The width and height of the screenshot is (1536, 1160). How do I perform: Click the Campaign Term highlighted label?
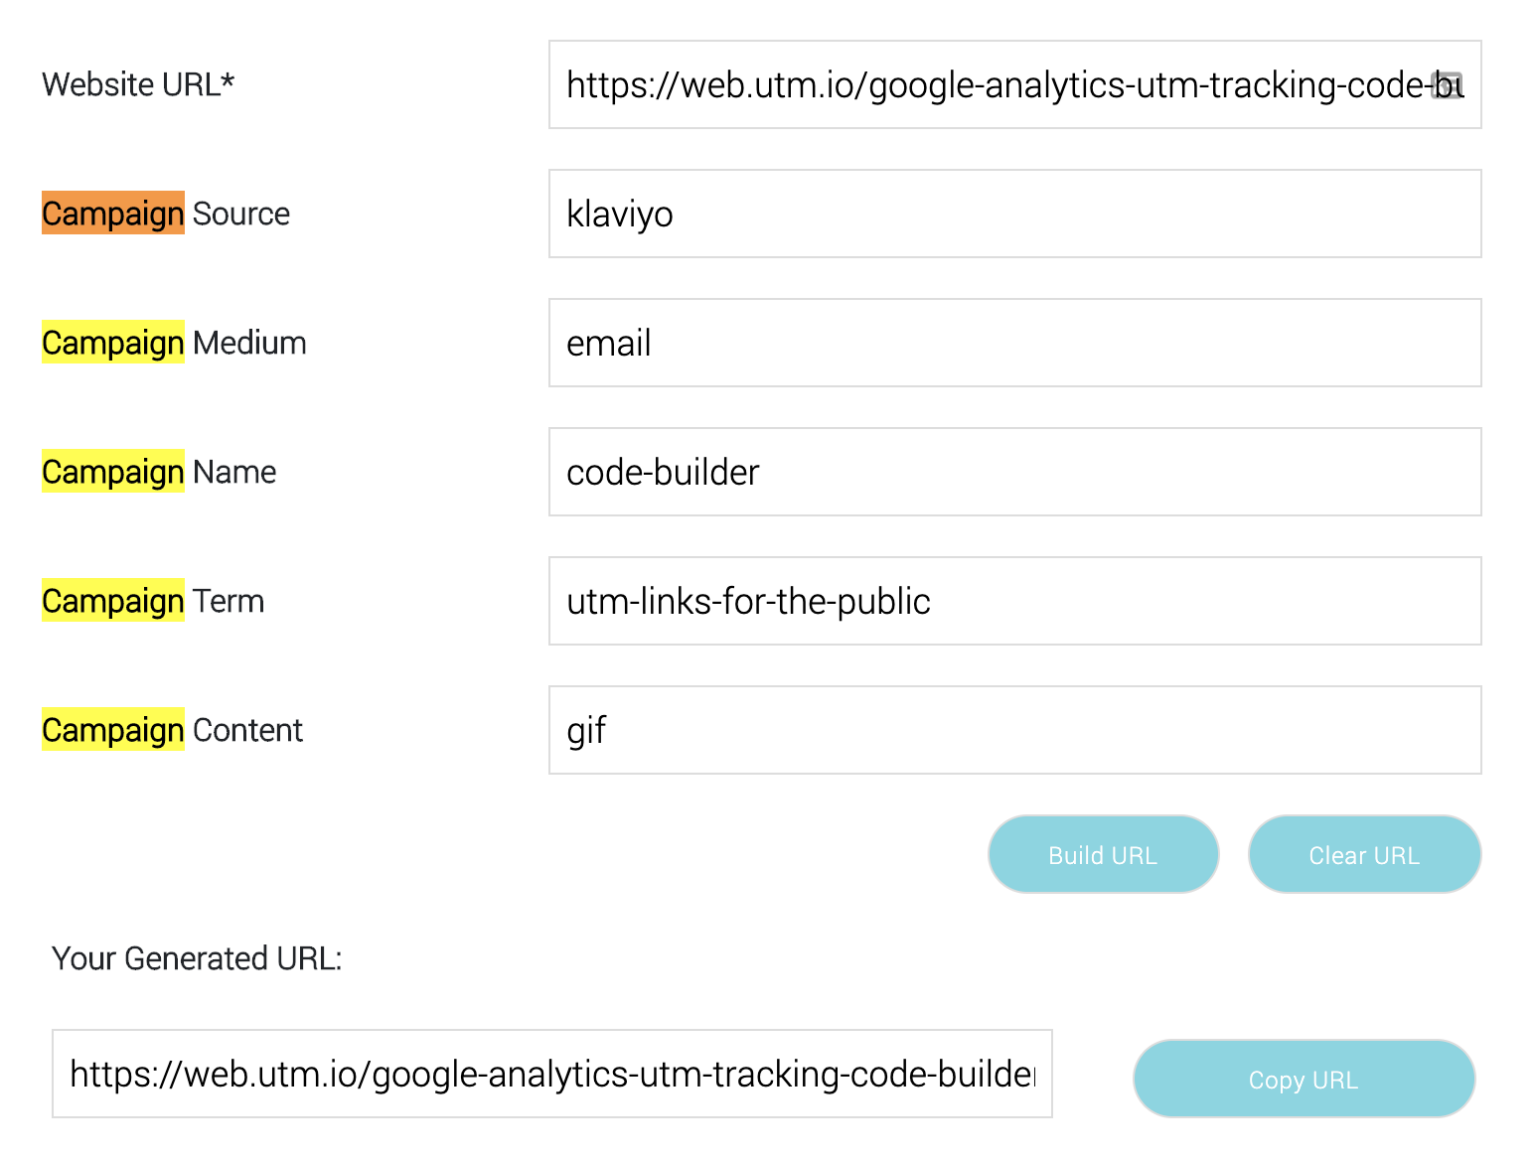coord(112,600)
